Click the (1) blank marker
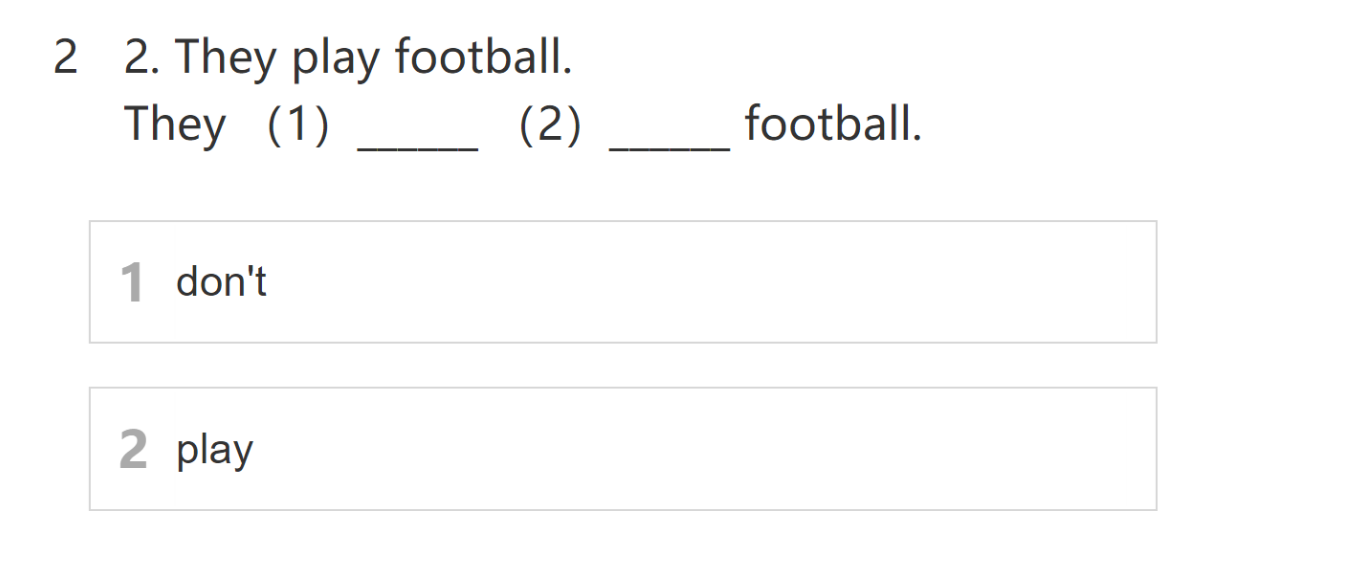 [x=297, y=126]
